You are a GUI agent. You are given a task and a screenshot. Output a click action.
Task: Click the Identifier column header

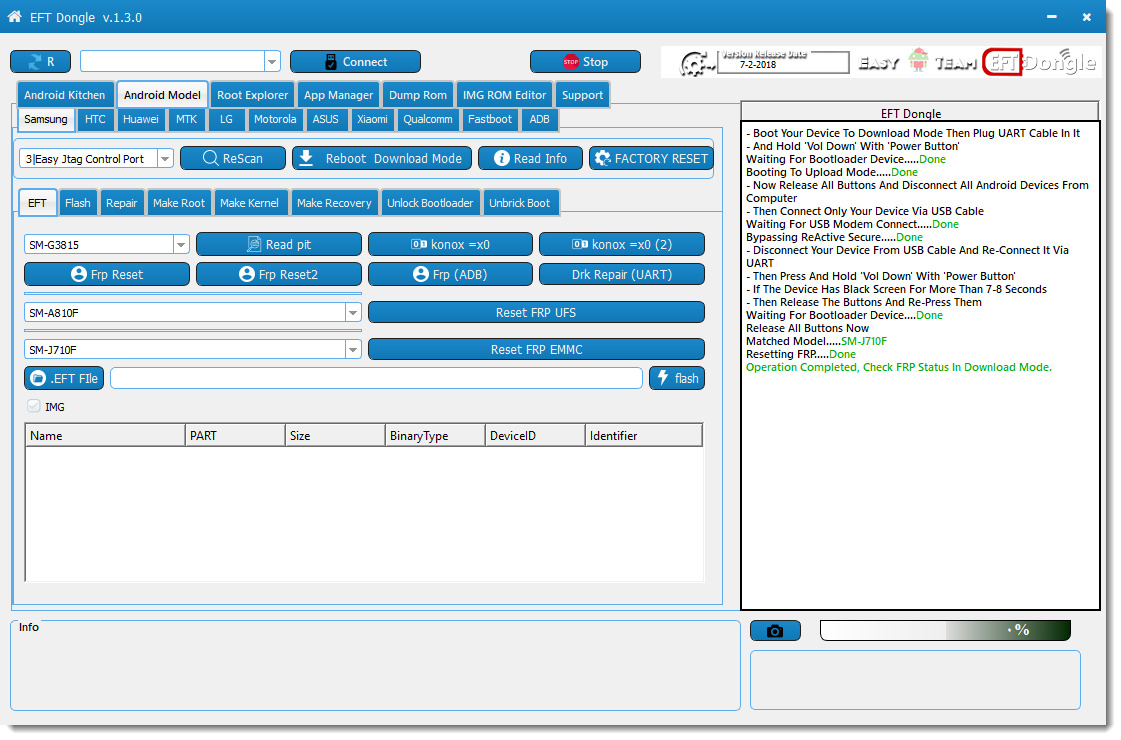tap(643, 435)
